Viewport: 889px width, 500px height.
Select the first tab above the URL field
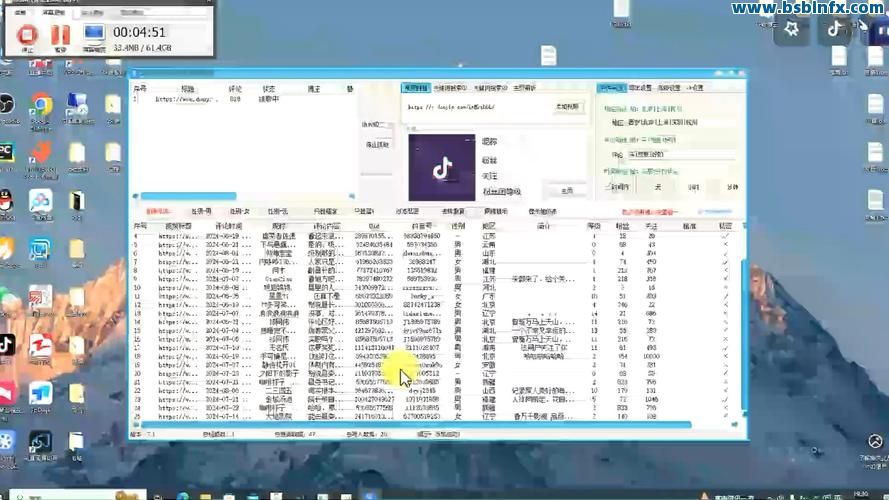(417, 88)
